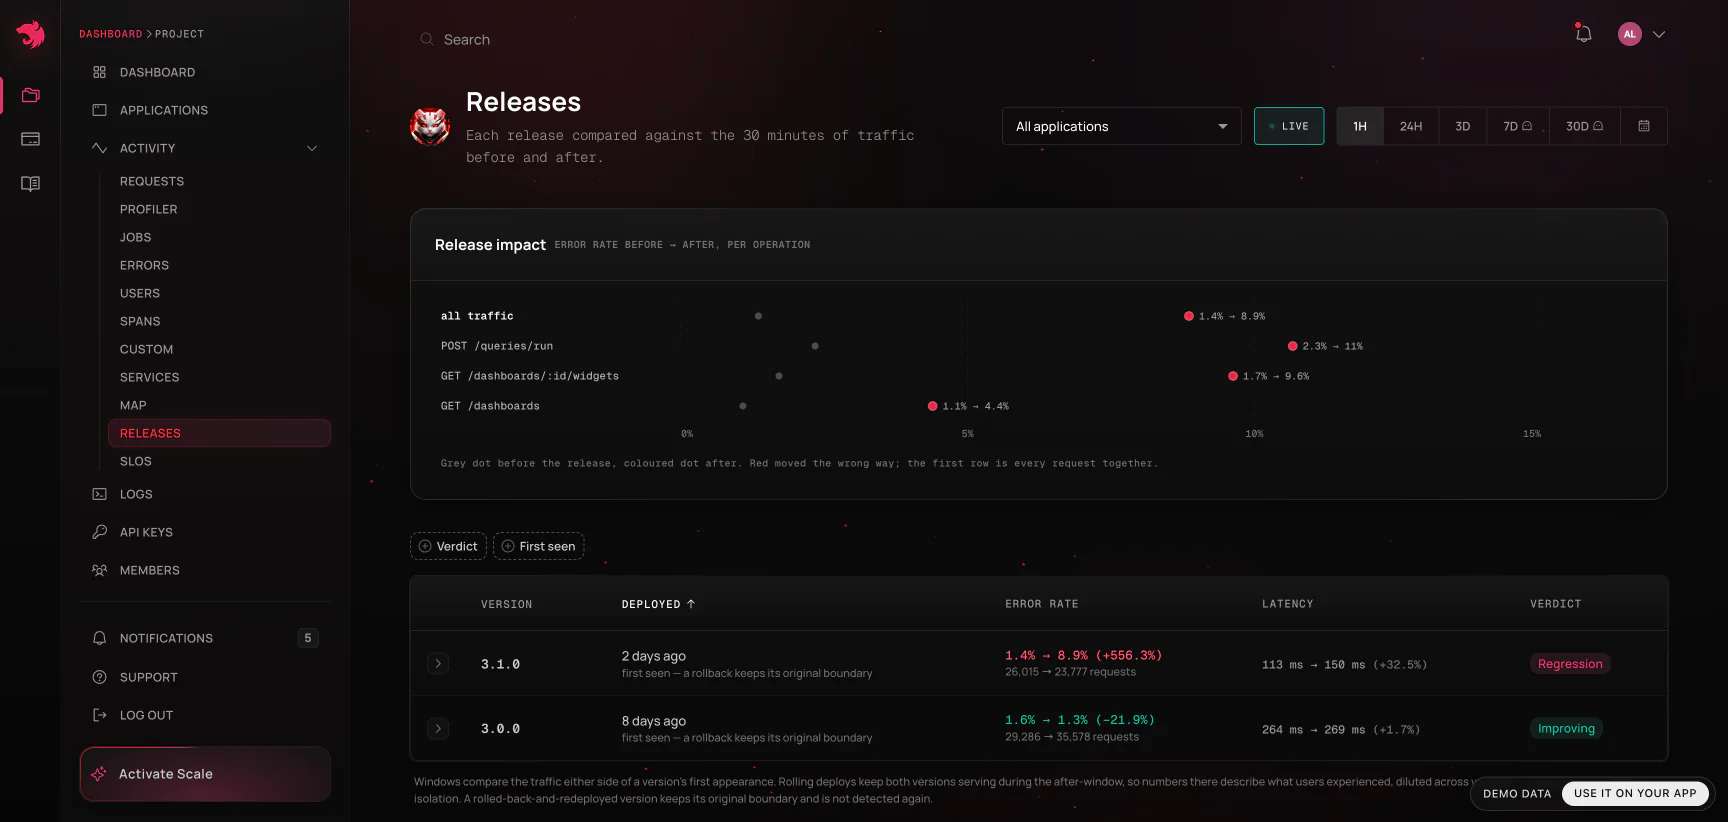Open the user menu chevron
Viewport: 1728px width, 822px height.
[x=1659, y=34]
